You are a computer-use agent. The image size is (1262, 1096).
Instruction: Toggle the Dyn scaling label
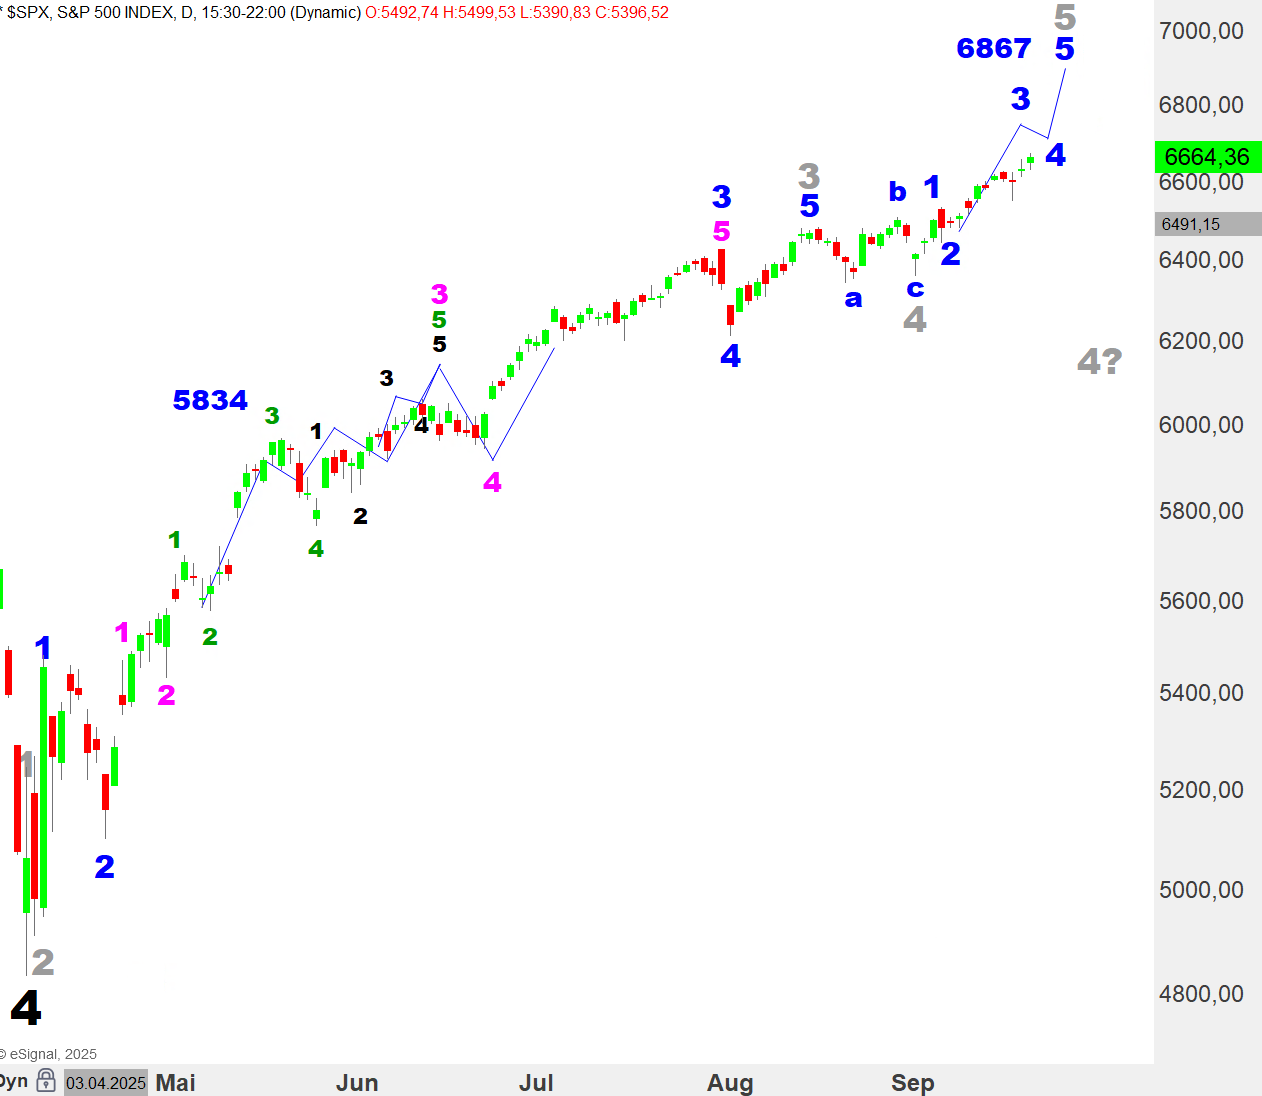point(14,1081)
